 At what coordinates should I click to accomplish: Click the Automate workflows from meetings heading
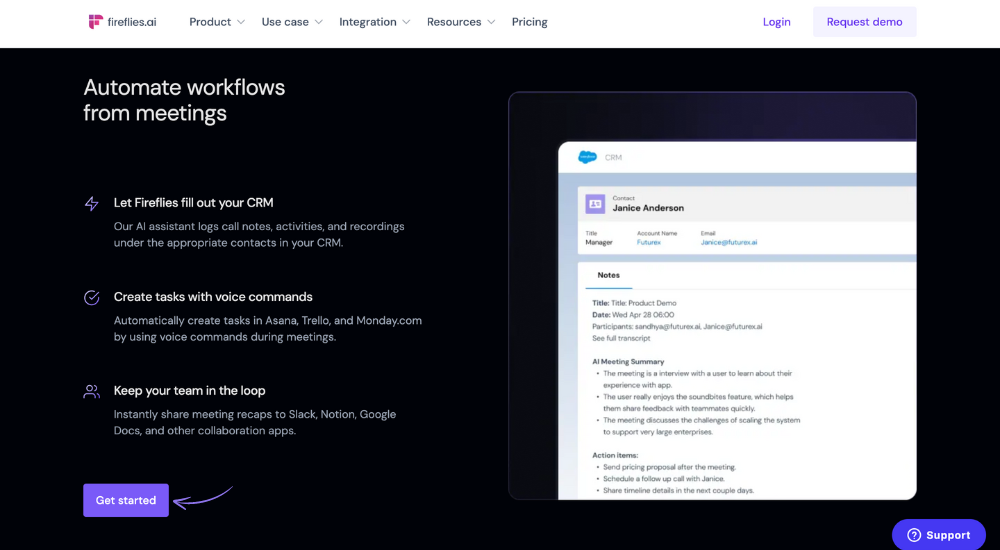pyautogui.click(x=184, y=100)
